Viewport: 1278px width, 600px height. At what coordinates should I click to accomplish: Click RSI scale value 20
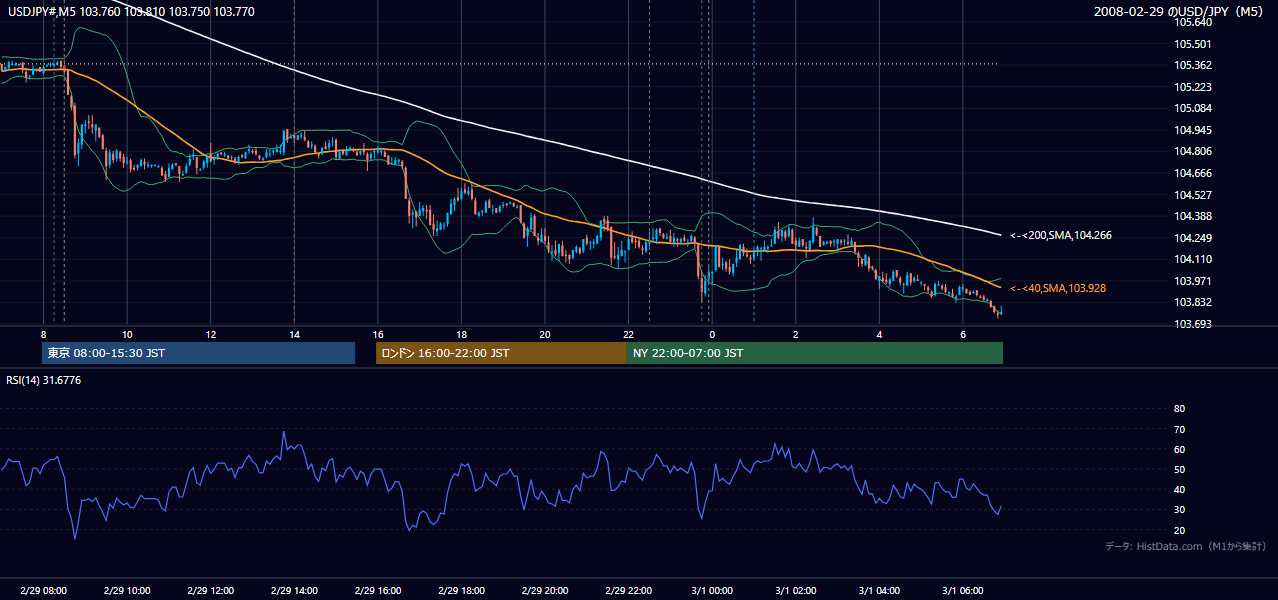pos(1179,530)
